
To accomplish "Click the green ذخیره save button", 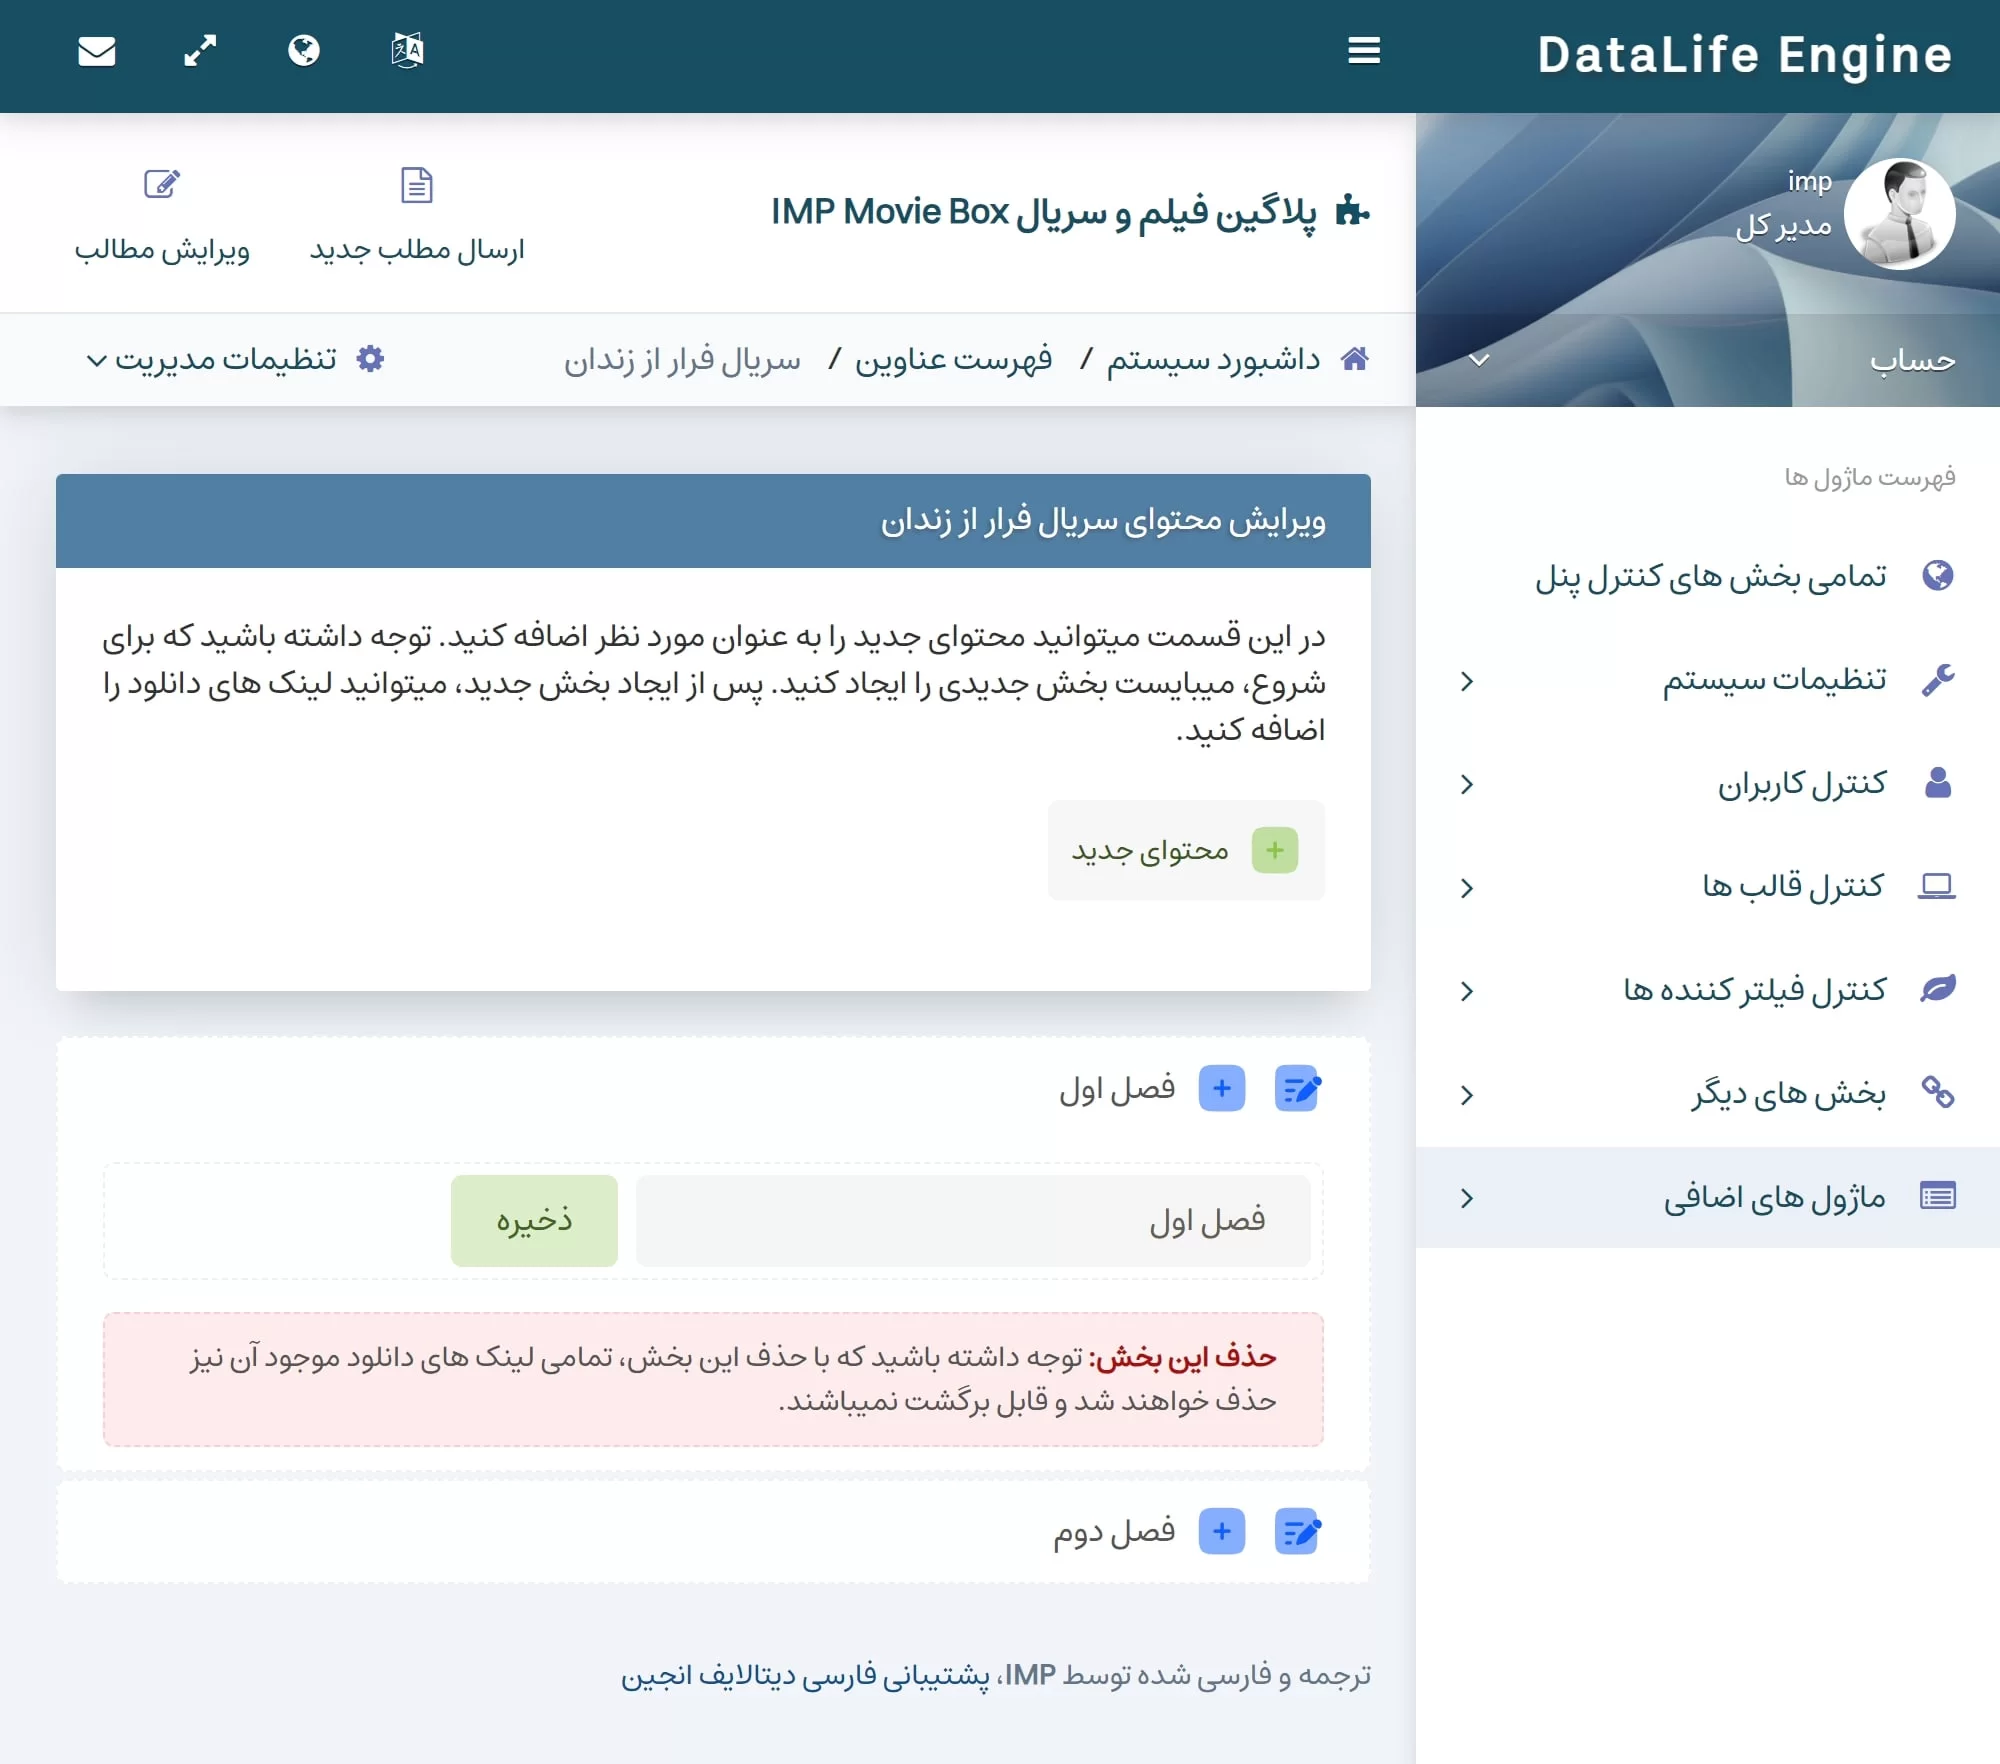I will coord(534,1220).
